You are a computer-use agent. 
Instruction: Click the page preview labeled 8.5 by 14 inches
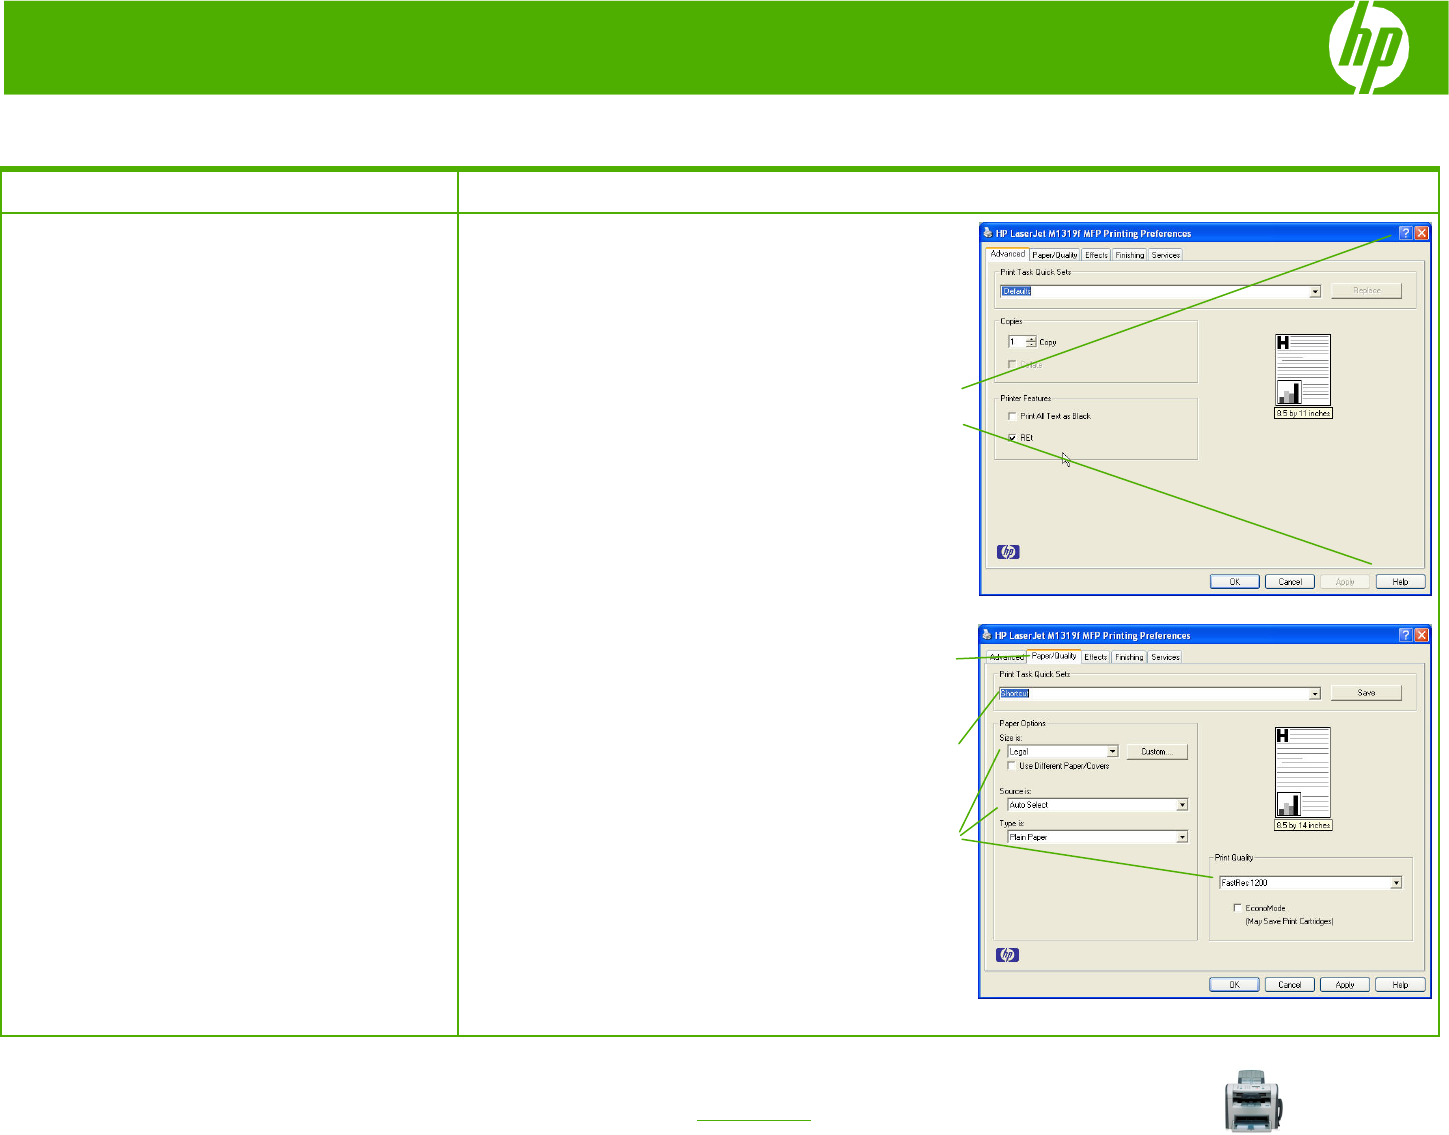(1303, 773)
